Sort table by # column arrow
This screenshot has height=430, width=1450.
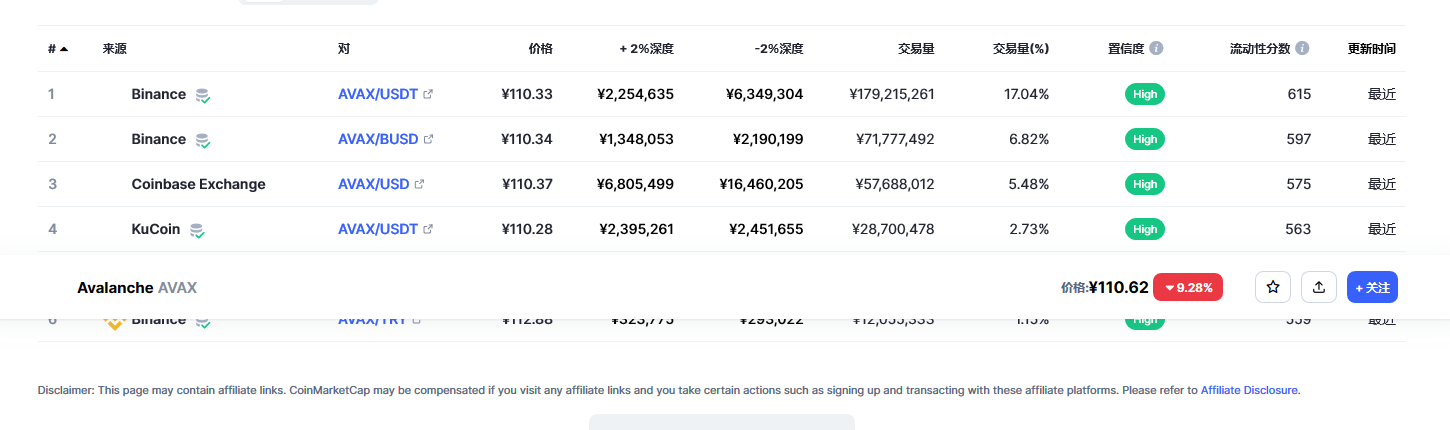coord(64,48)
